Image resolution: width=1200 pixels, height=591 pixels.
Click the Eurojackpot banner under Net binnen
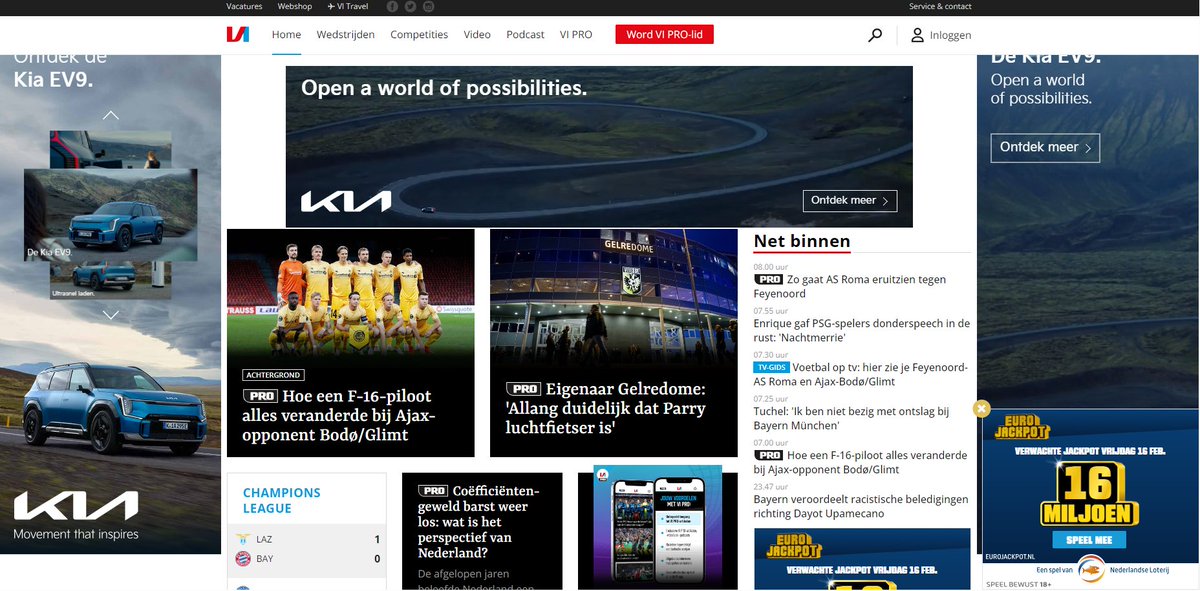tap(862, 559)
